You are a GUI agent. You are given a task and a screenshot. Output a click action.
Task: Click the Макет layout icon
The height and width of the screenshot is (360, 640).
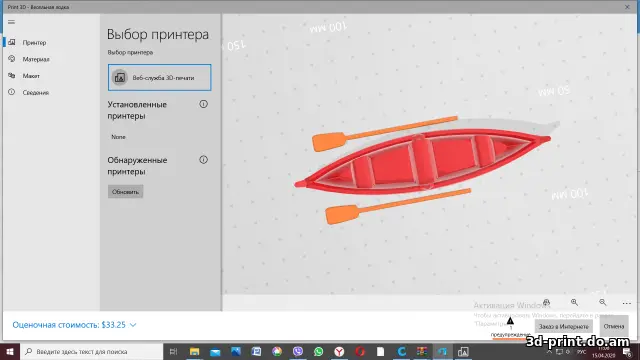(x=12, y=76)
